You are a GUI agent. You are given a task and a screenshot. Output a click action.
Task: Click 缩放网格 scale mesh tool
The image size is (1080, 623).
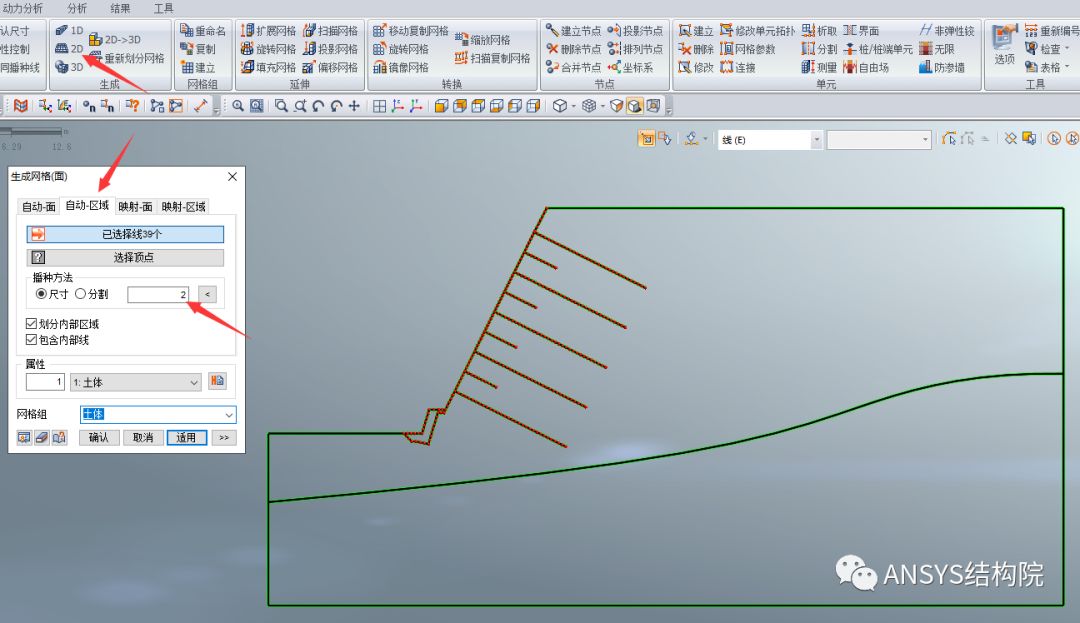[x=483, y=39]
